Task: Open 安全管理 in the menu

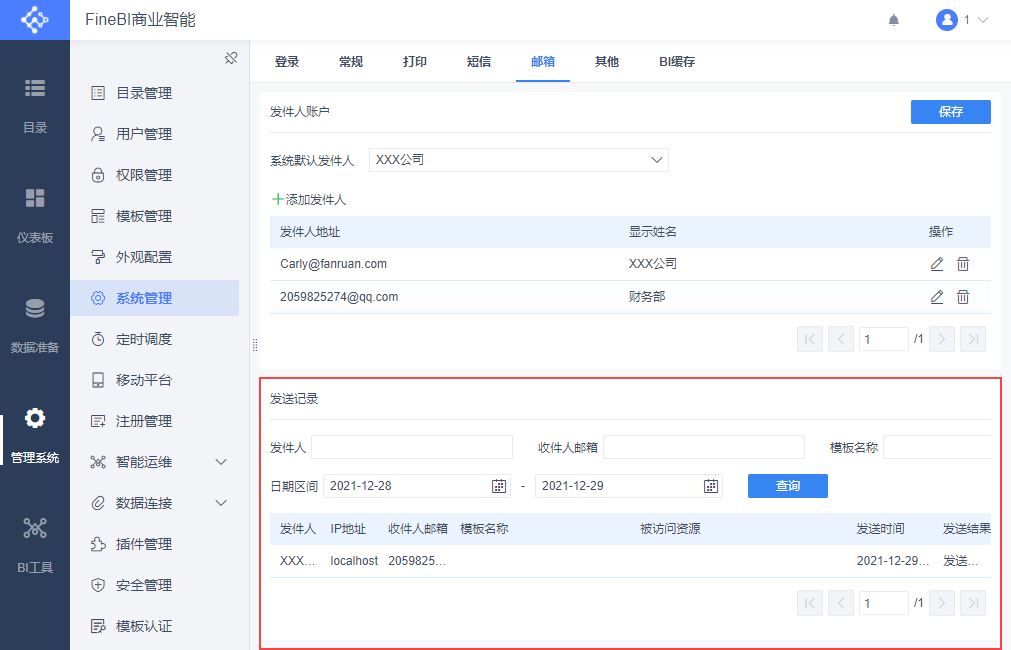Action: tap(155, 585)
